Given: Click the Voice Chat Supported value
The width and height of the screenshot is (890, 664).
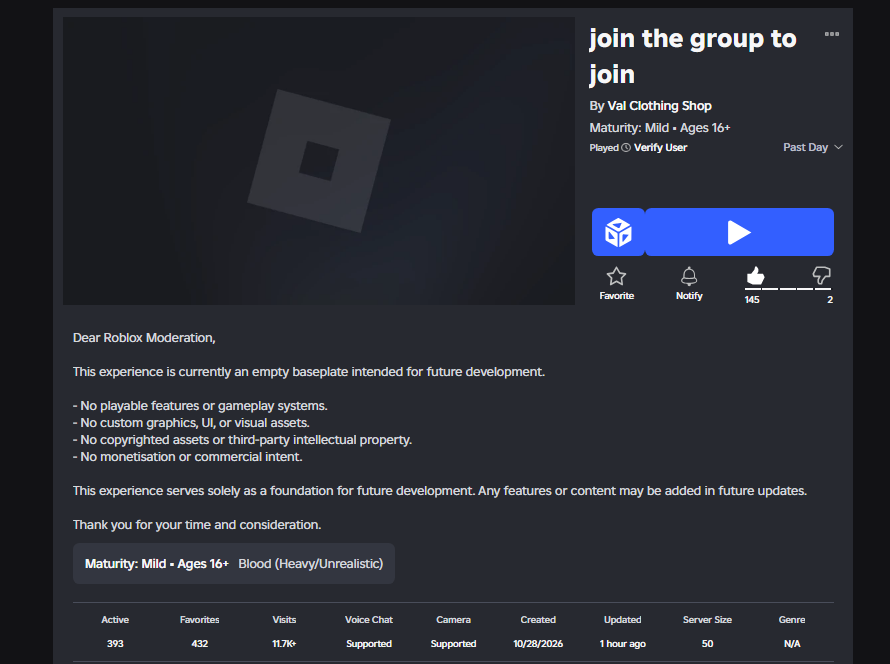Looking at the screenshot, I should point(369,644).
